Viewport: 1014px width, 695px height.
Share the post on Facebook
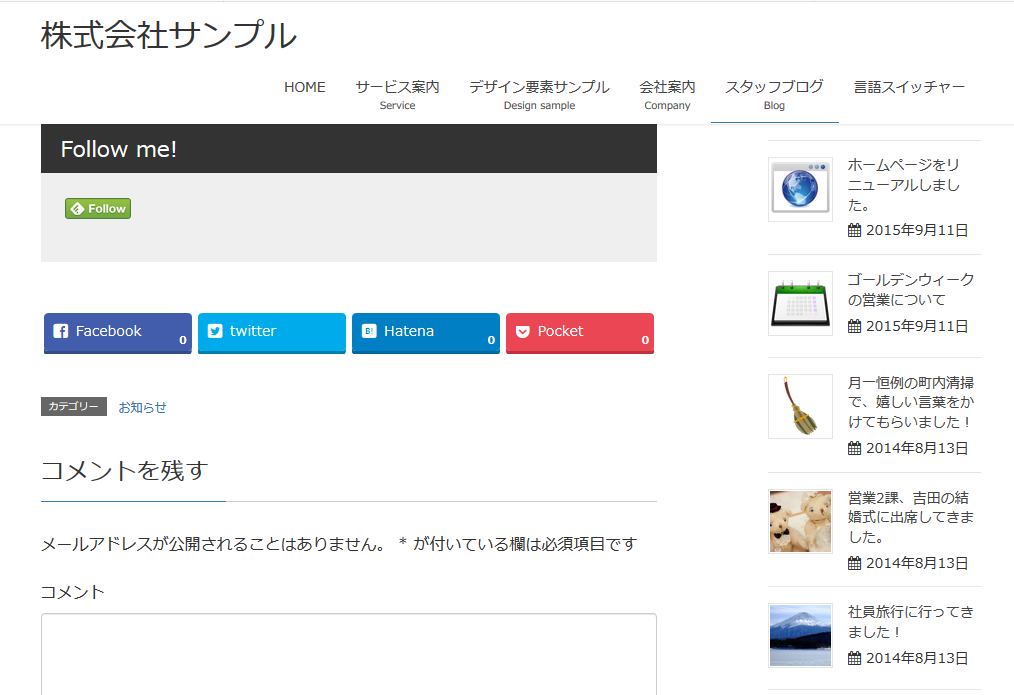click(x=118, y=333)
